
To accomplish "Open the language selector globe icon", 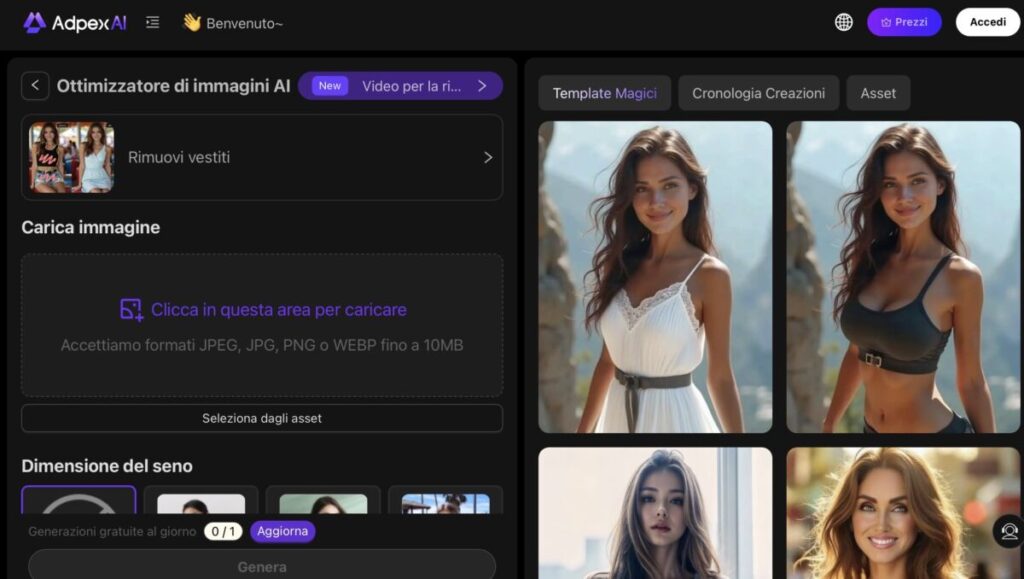I will click(x=844, y=22).
